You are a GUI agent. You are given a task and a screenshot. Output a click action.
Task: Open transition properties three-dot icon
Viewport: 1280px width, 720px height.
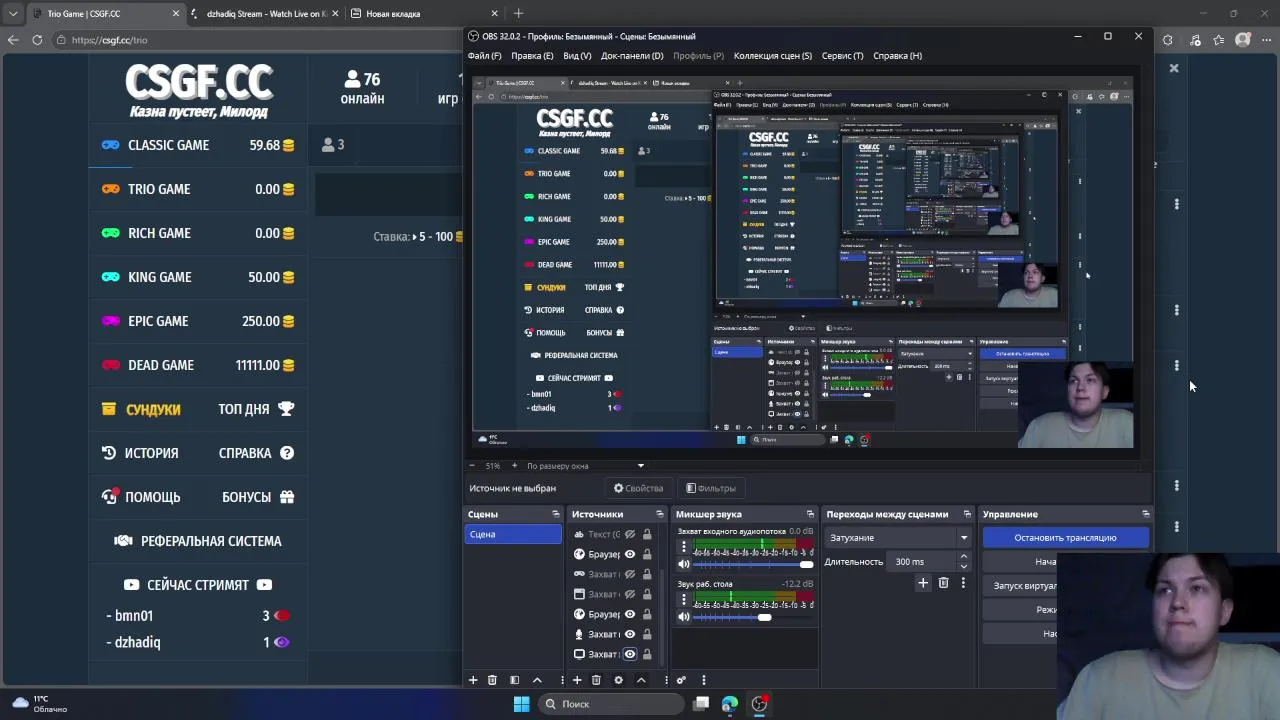click(x=963, y=583)
